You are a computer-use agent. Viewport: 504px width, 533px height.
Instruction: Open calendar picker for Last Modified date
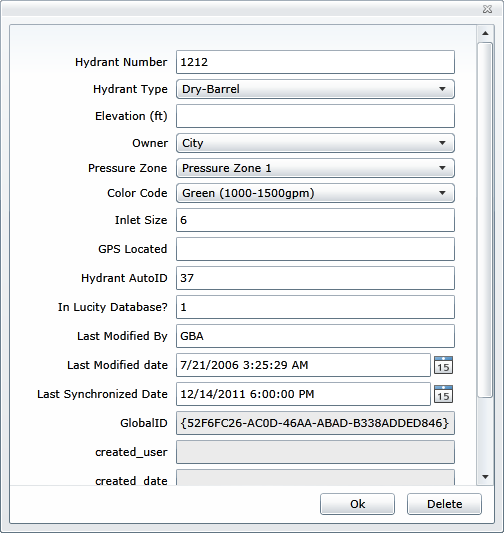[x=444, y=365]
